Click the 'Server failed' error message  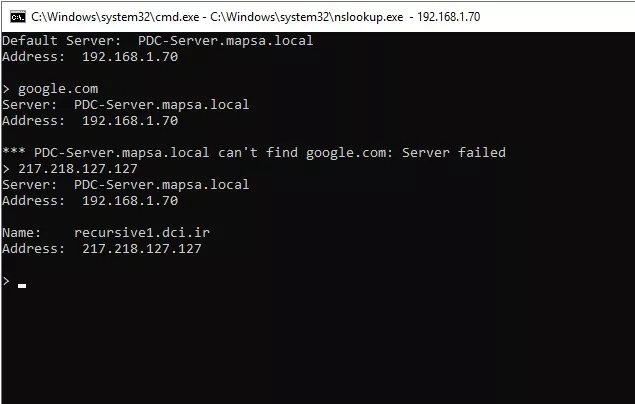point(454,153)
